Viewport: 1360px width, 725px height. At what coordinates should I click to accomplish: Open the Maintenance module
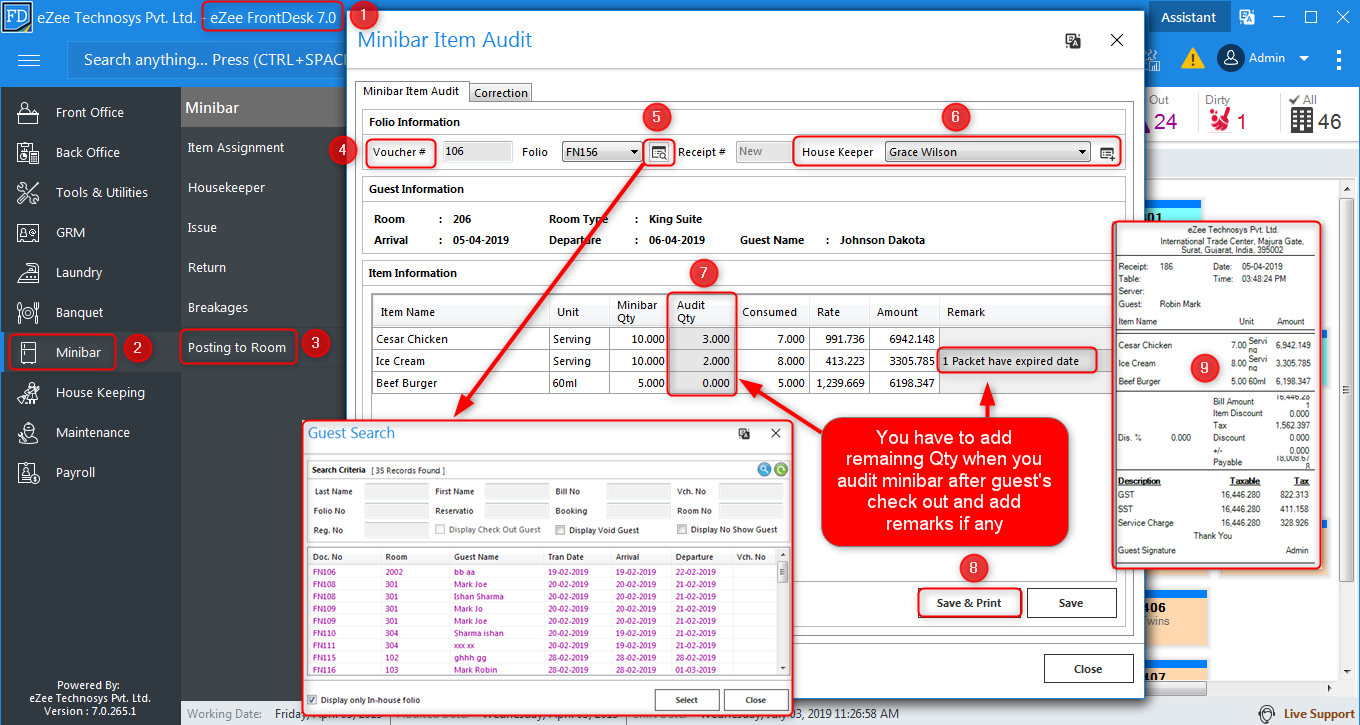tap(90, 432)
